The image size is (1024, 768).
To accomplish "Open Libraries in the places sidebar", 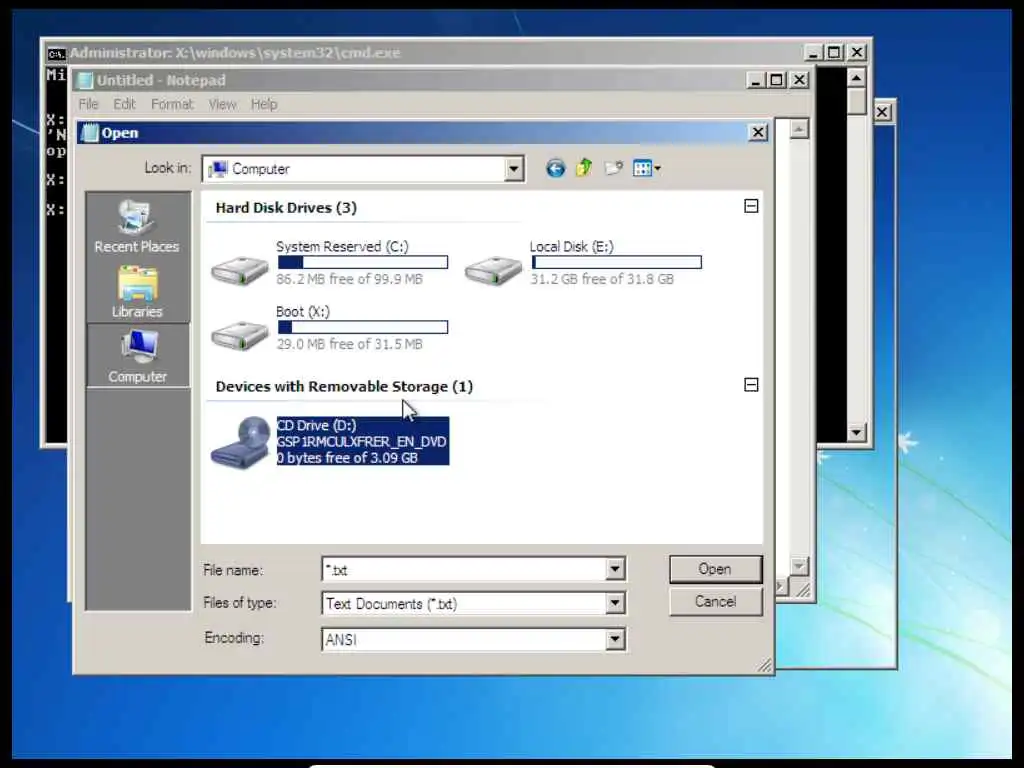I will click(x=137, y=291).
